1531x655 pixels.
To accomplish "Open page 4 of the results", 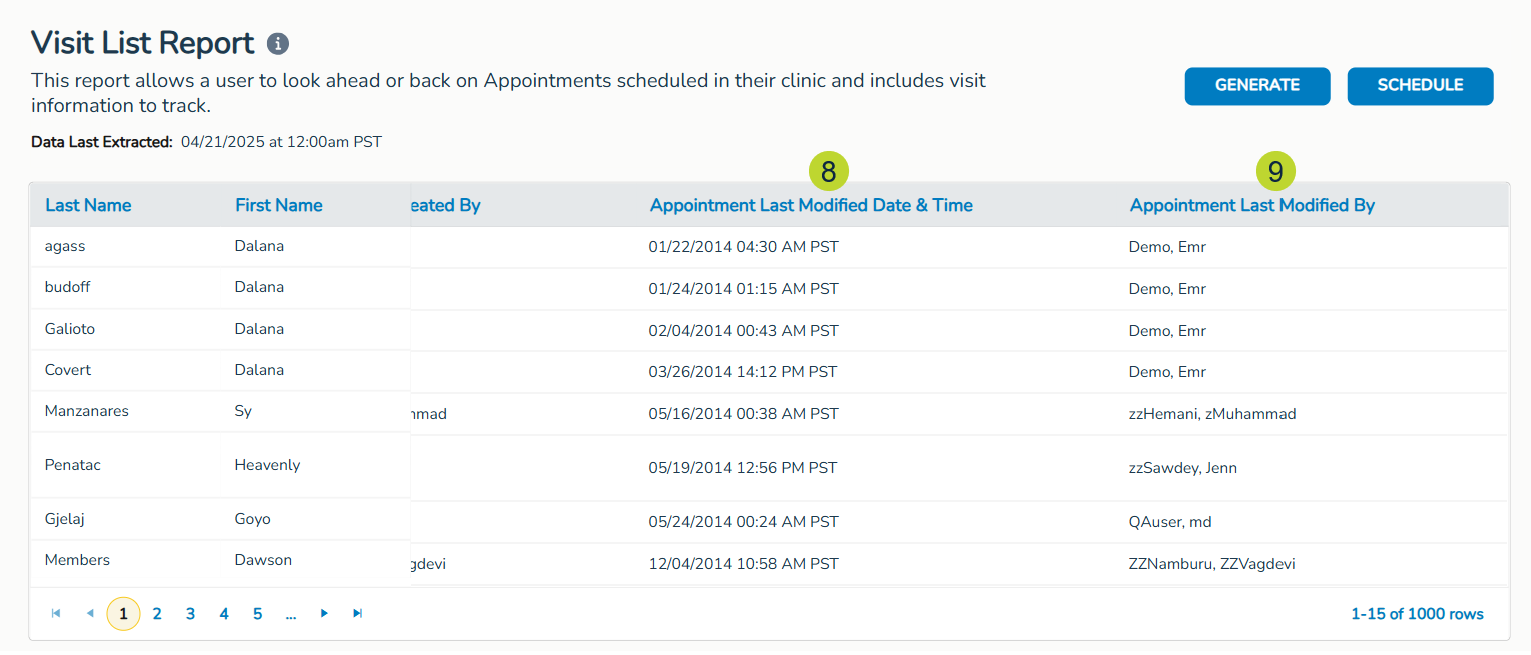I will point(224,614).
